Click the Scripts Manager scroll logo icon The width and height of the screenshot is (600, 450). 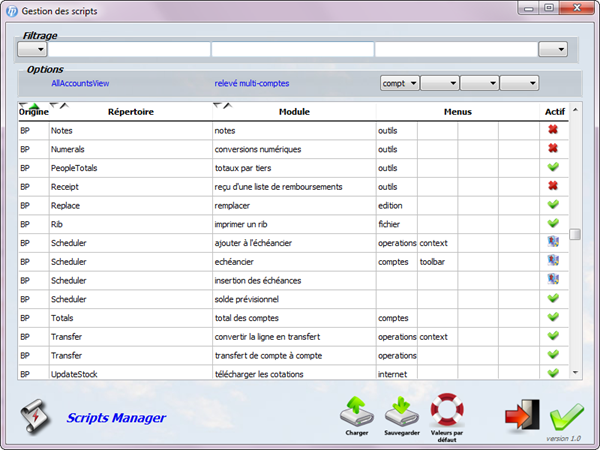[x=35, y=416]
